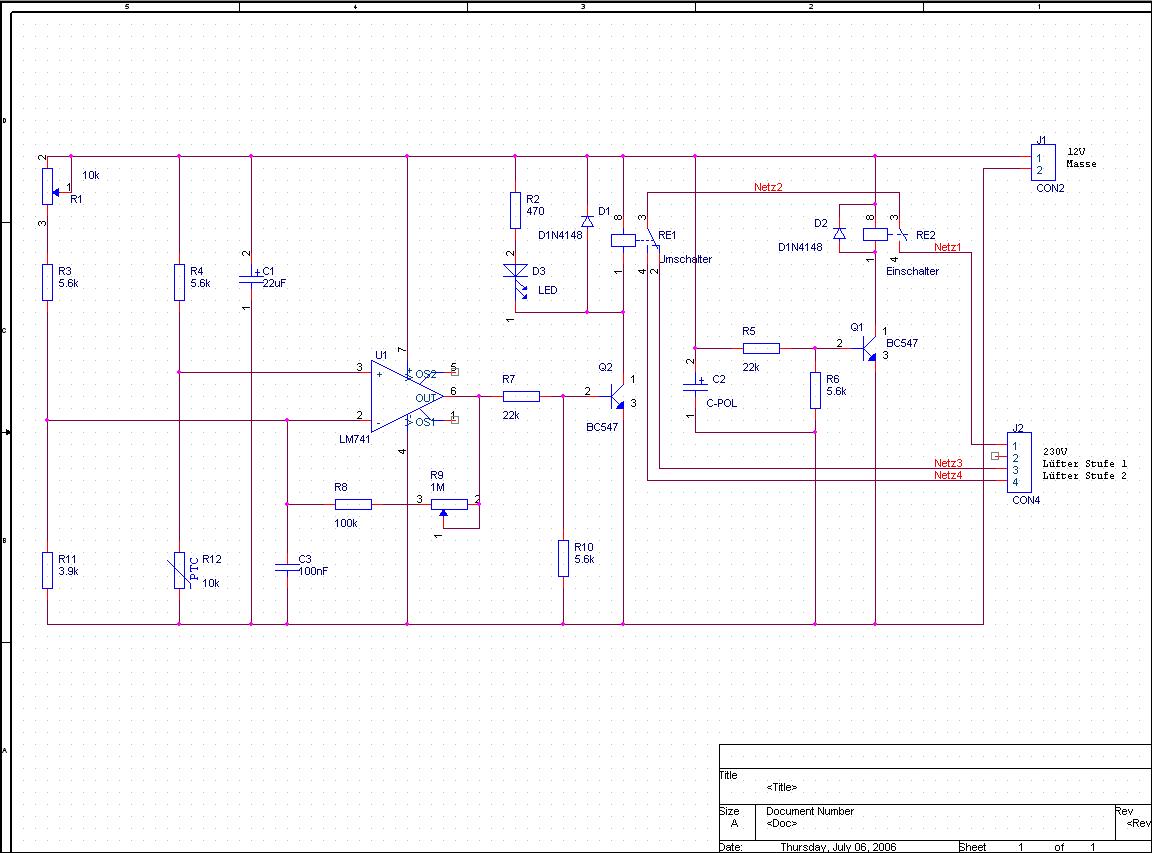
Task: Select the no-connect marker at J2 pin 2
Action: [995, 456]
